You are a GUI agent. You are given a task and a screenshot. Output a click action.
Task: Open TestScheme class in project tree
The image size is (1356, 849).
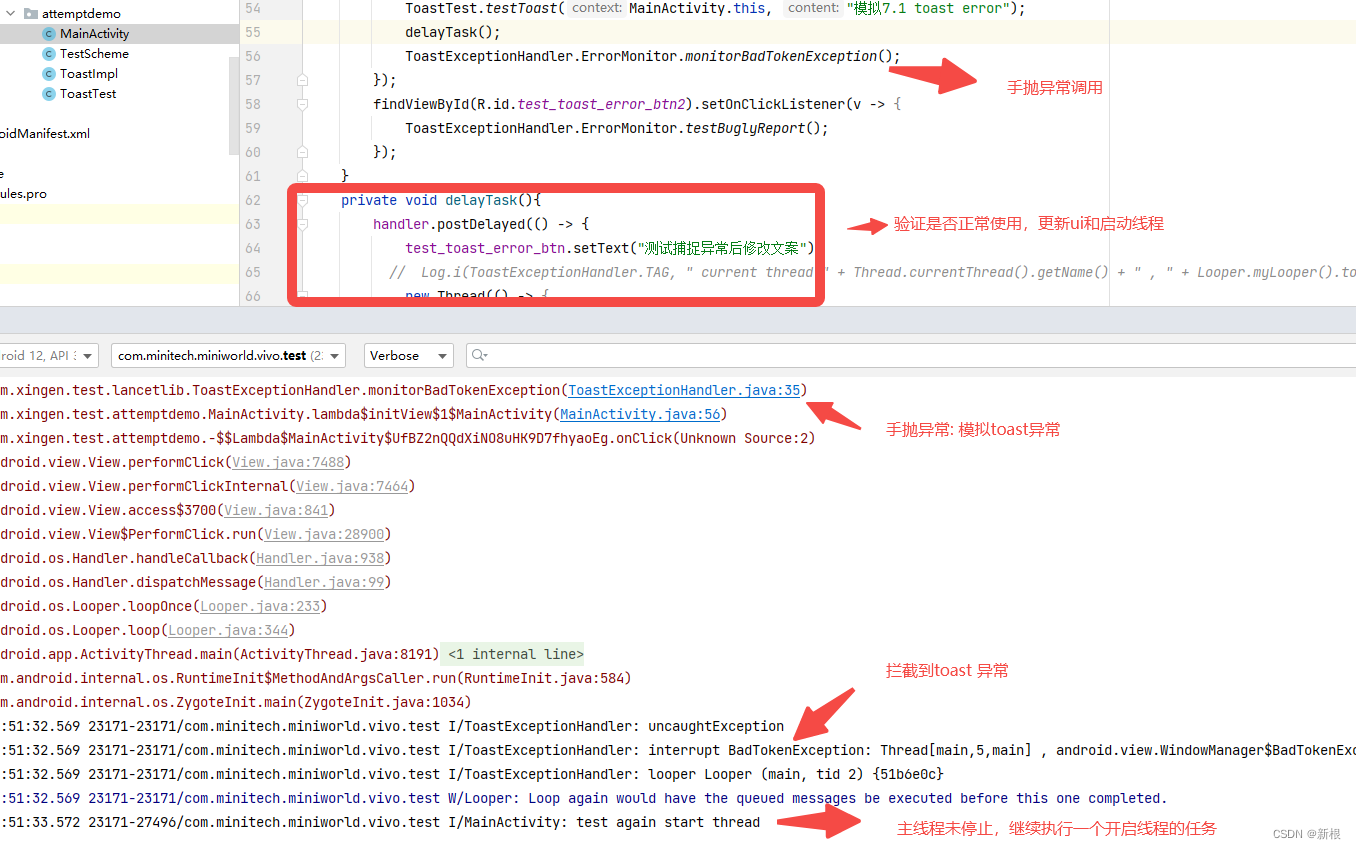94,54
